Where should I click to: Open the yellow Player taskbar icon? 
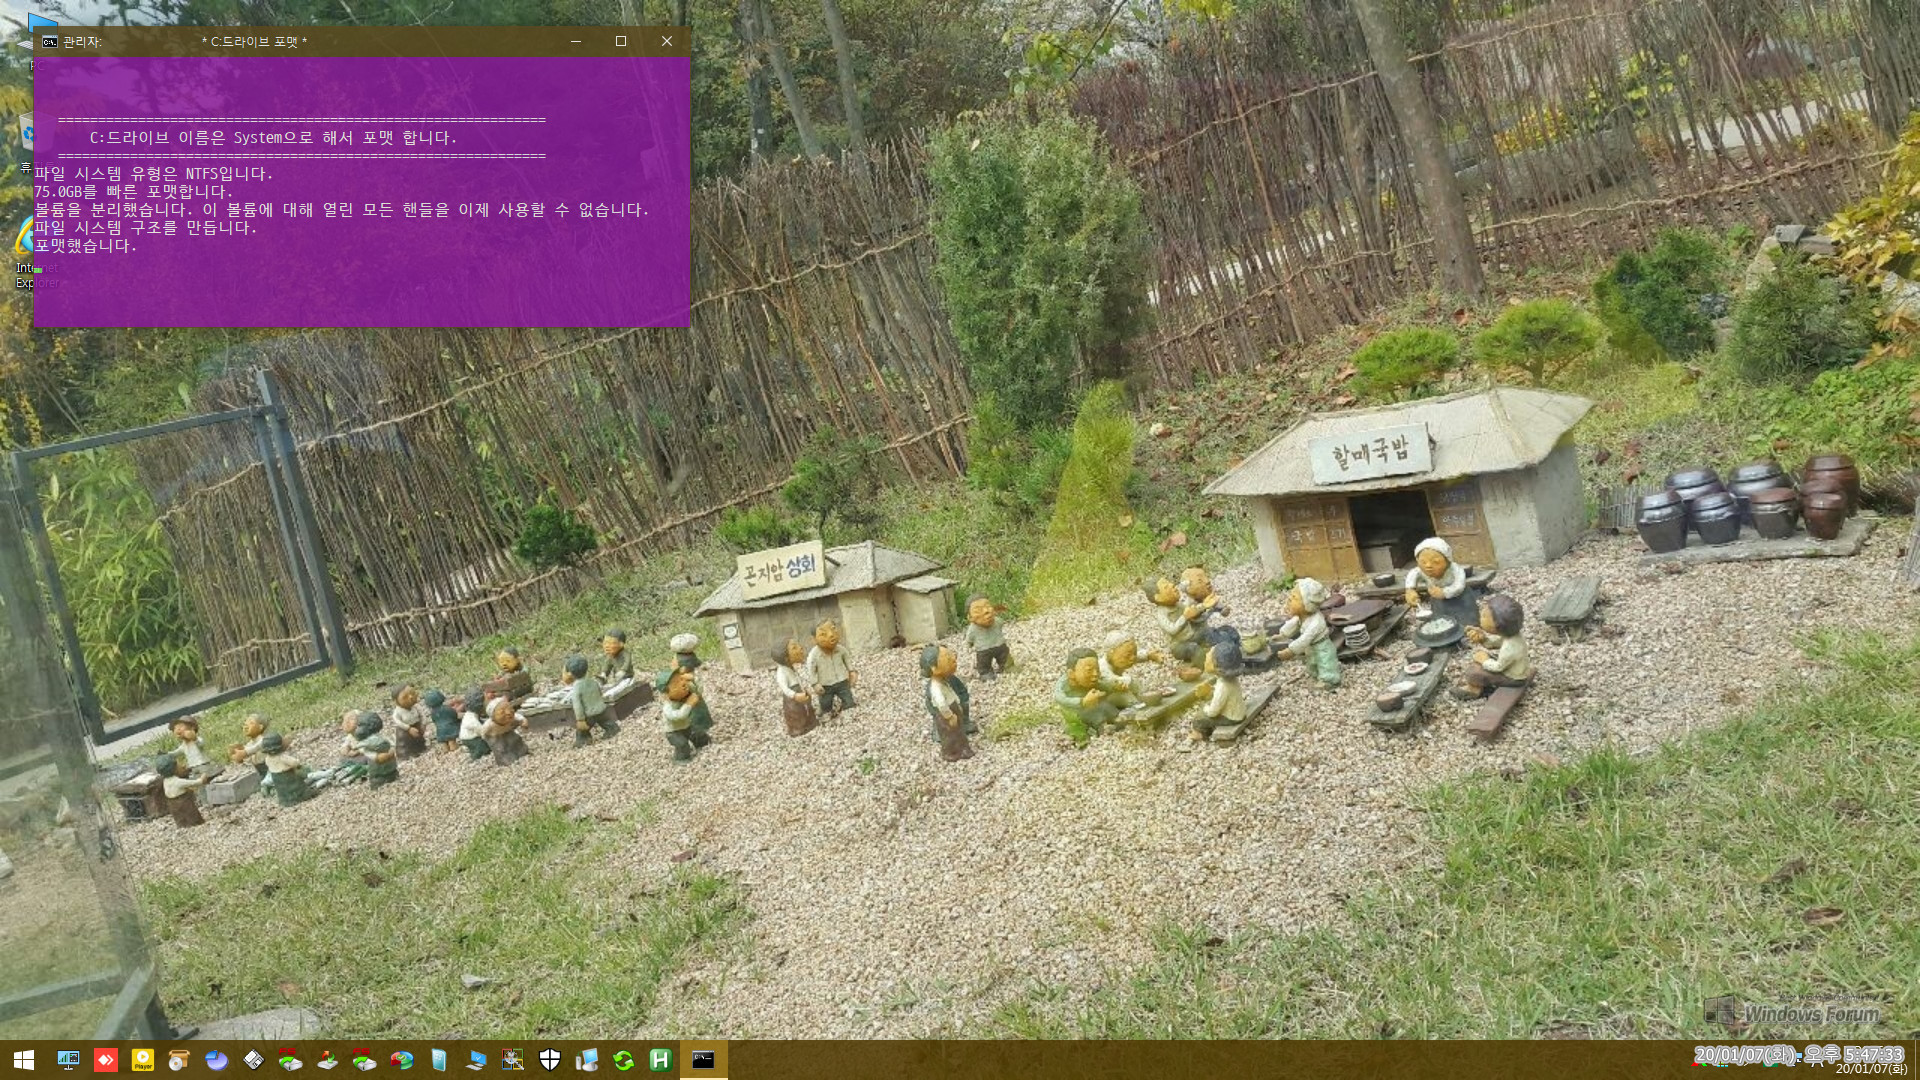tap(142, 1060)
